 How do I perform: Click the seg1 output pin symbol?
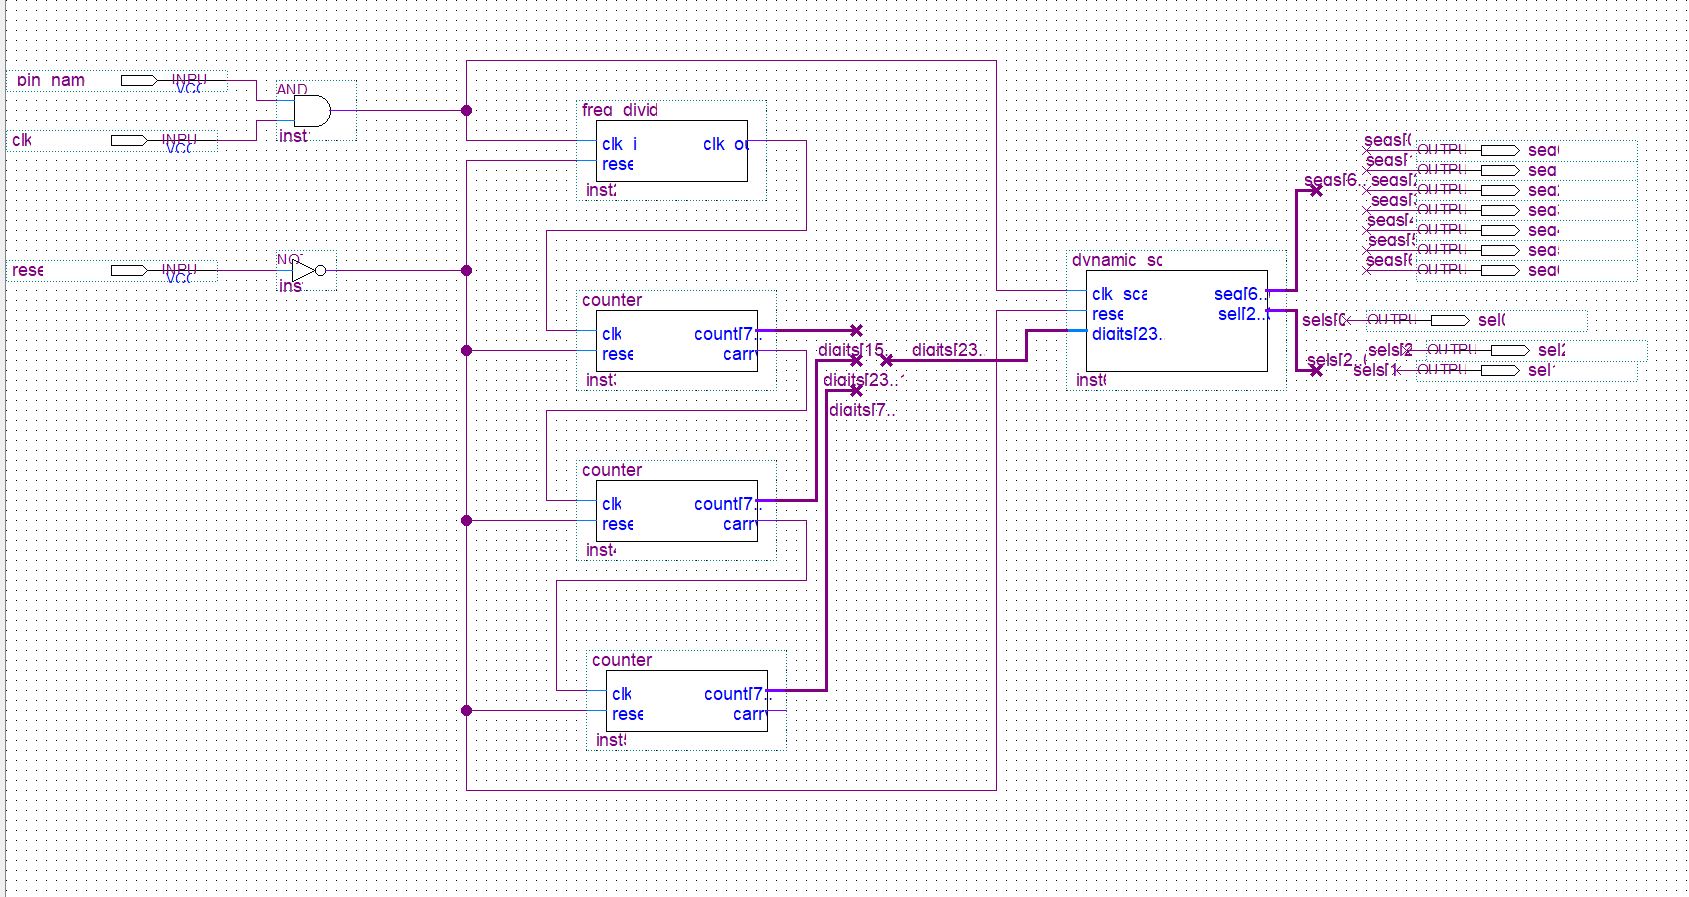pos(1500,170)
